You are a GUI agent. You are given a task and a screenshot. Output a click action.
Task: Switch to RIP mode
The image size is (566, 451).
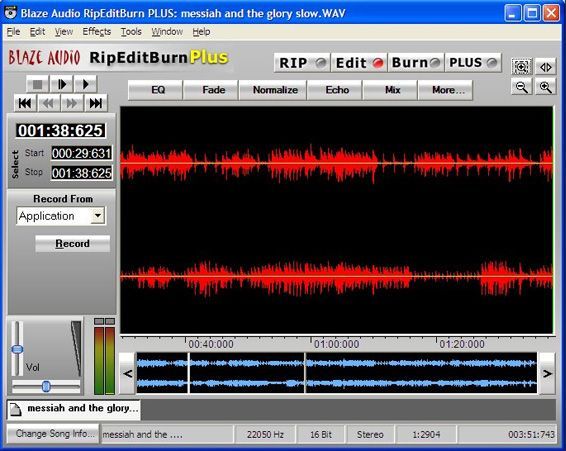(302, 63)
